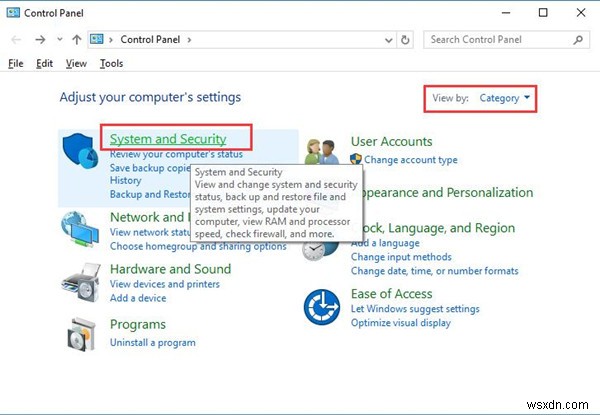Open the File menu
Screen dimensions: 600x415
pyautogui.click(x=15, y=63)
